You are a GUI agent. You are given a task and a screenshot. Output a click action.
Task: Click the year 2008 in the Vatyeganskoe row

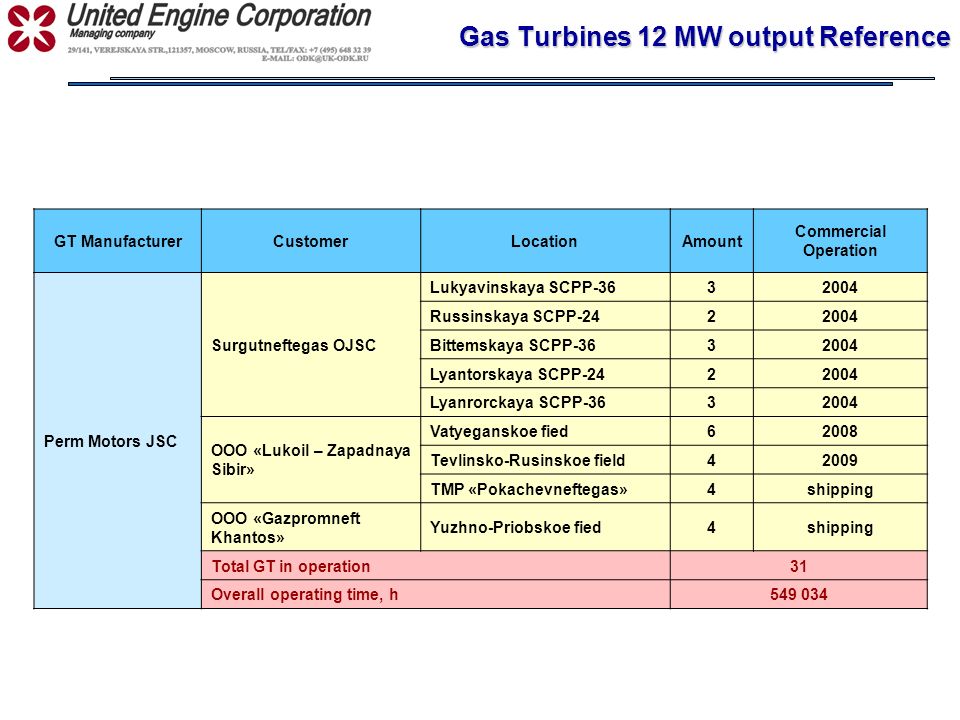click(x=840, y=432)
